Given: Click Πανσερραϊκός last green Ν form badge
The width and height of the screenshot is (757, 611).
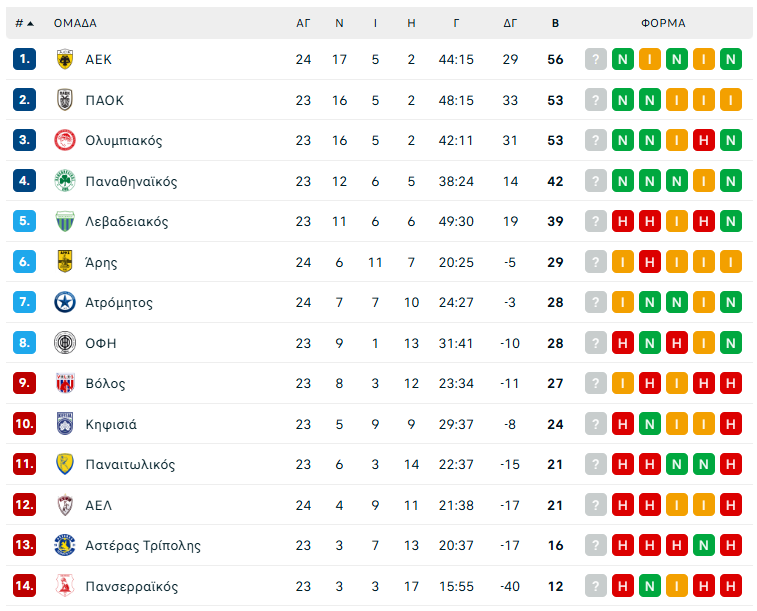Looking at the screenshot, I should (650, 586).
